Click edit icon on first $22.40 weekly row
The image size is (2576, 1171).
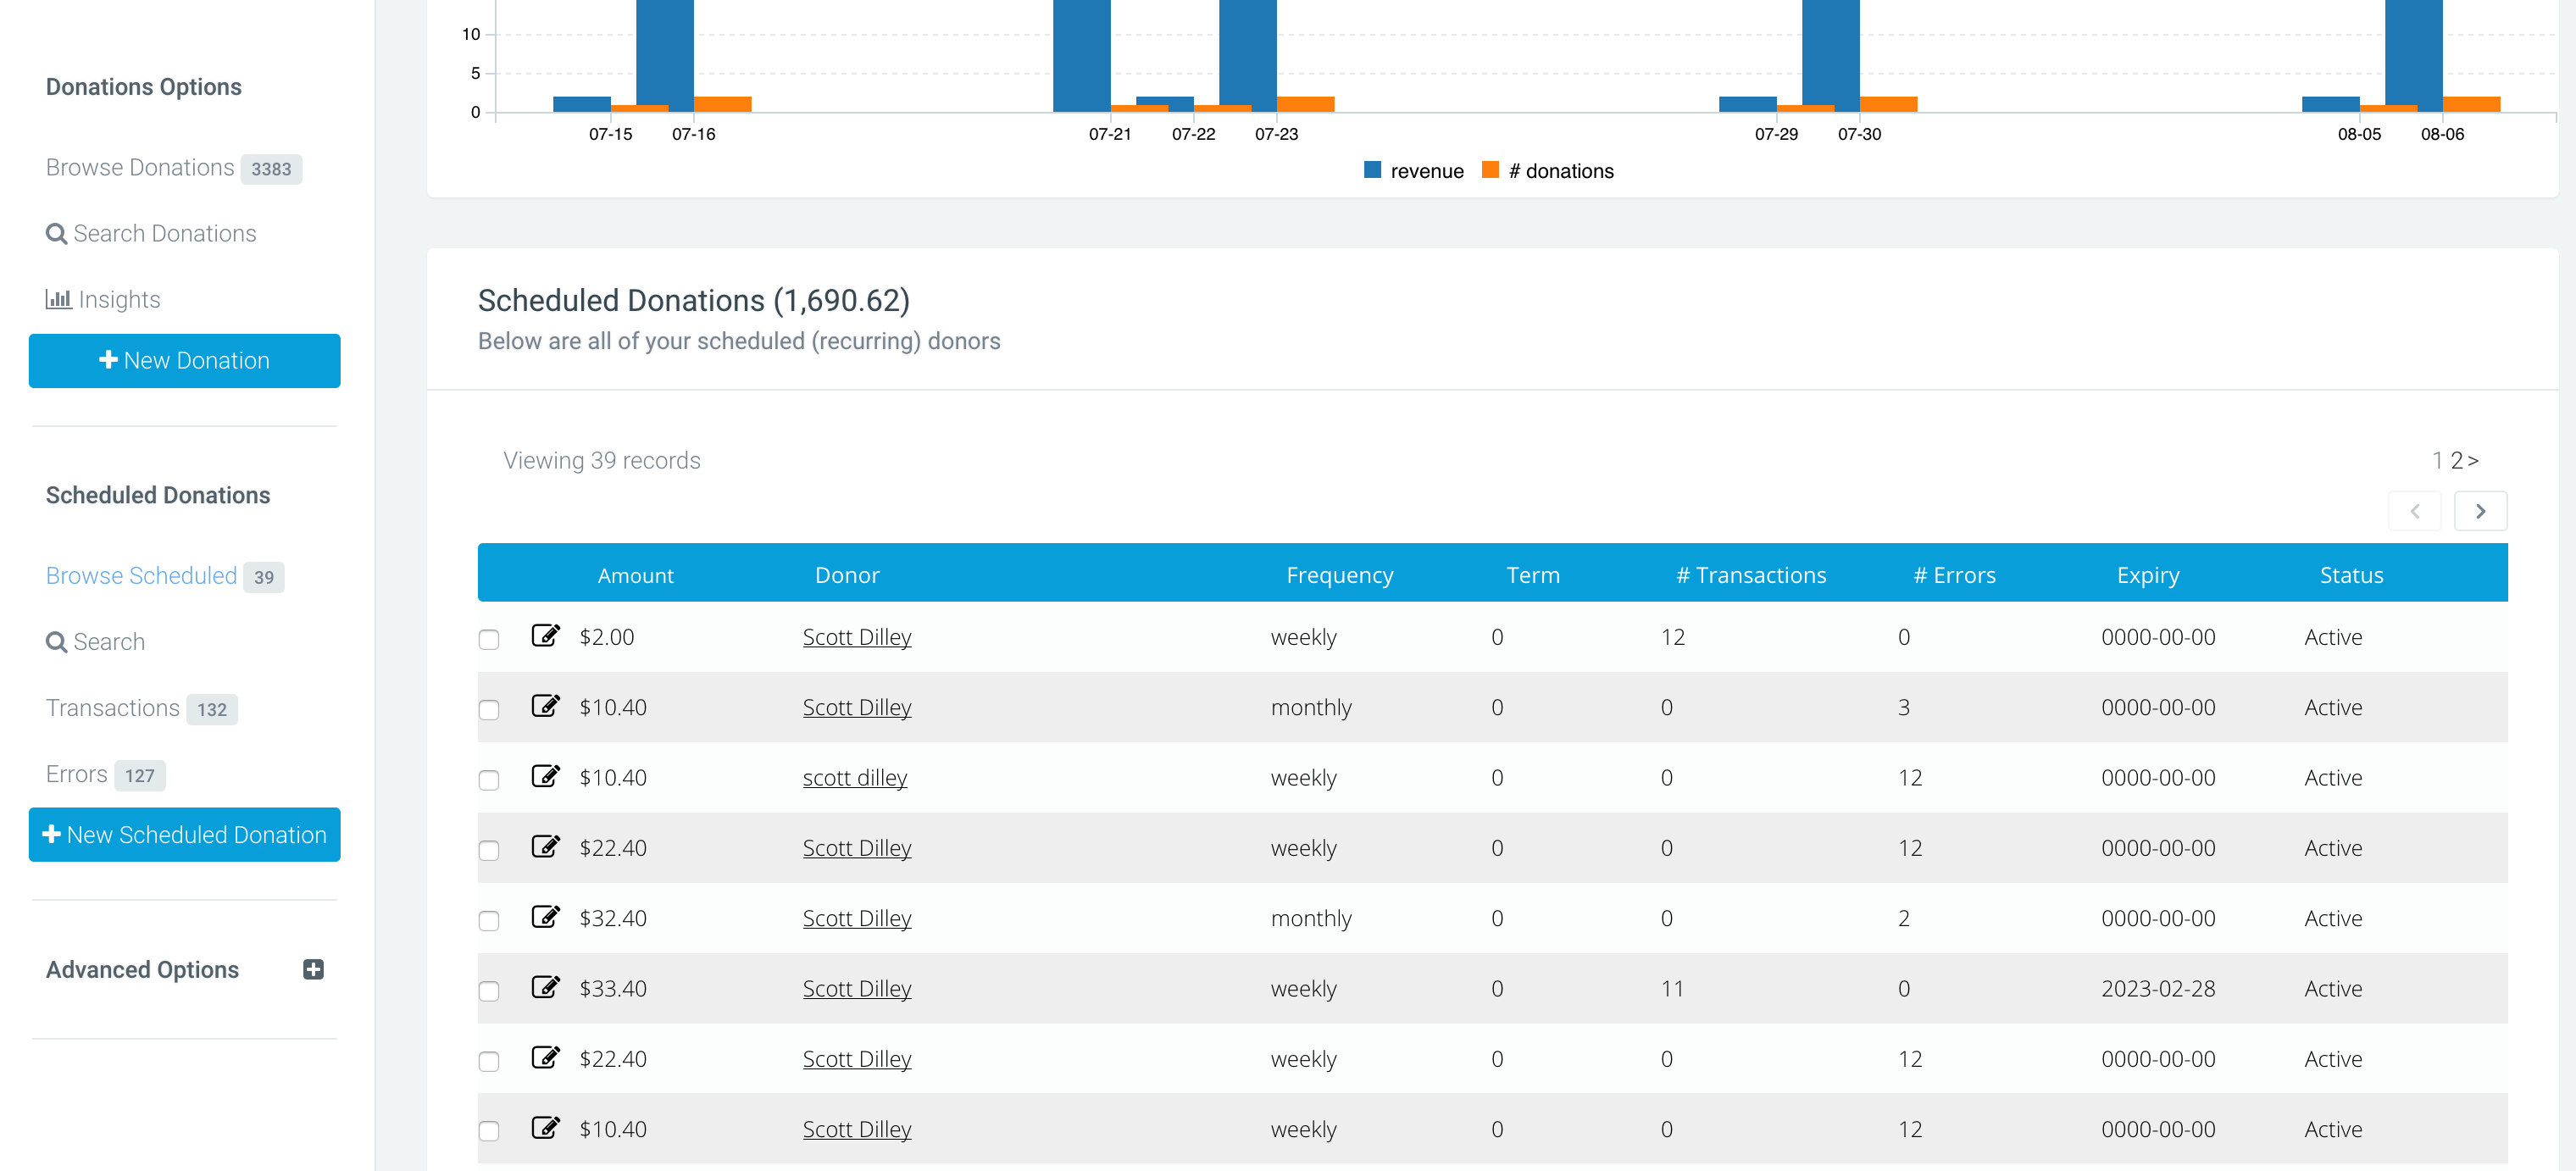pyautogui.click(x=545, y=846)
